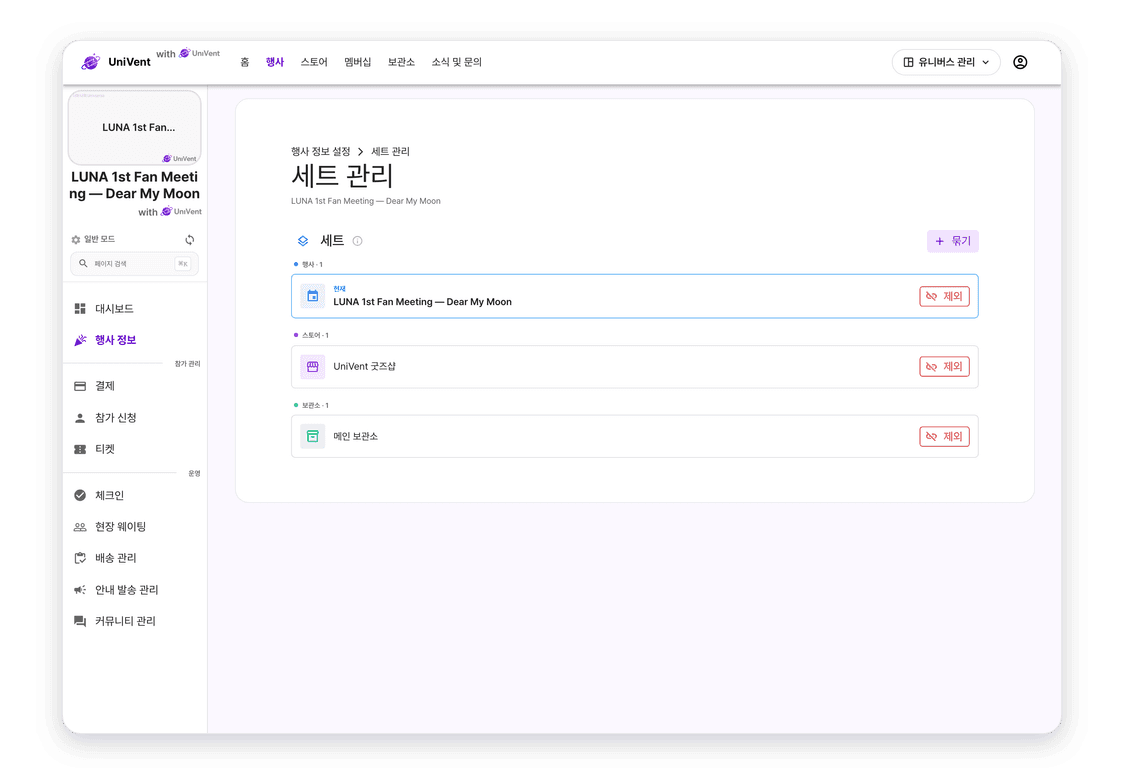Click the 행사 정보 party popper icon
This screenshot has width=1130, height=776.
80,340
